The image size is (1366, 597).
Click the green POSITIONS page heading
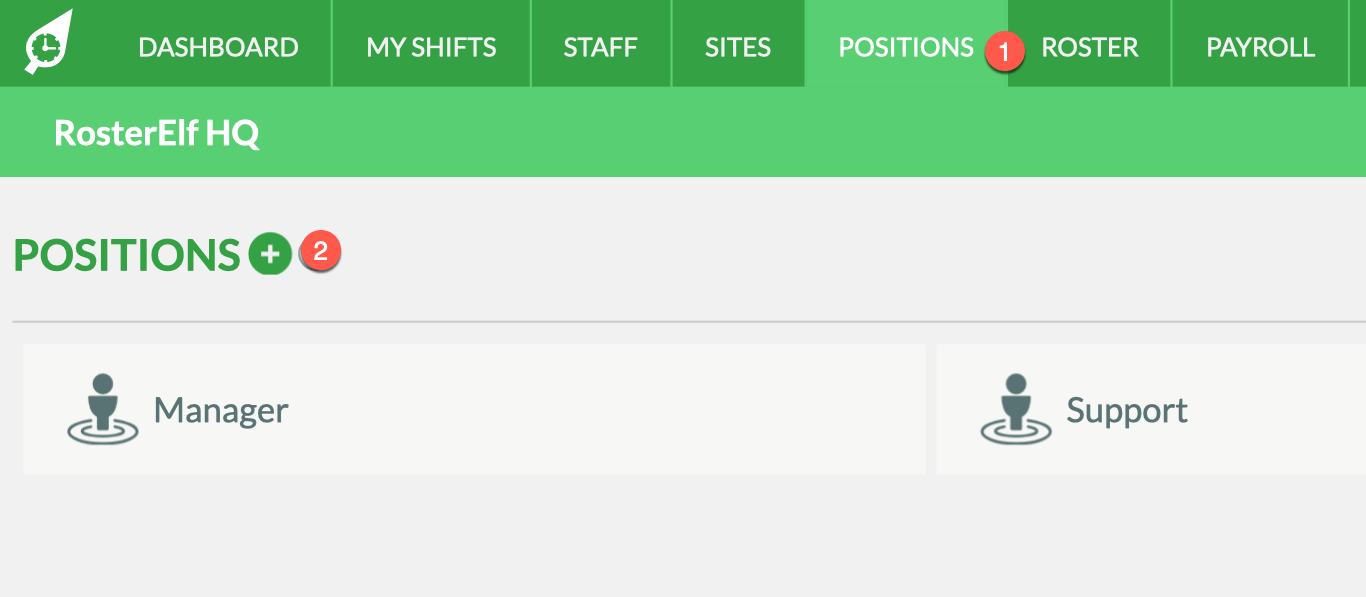click(x=127, y=255)
